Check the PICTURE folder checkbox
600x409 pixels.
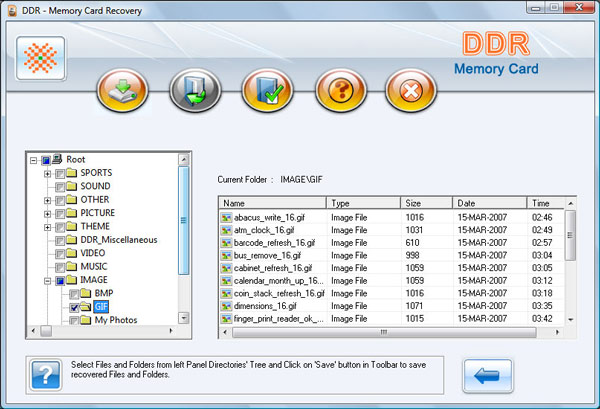[x=60, y=214]
